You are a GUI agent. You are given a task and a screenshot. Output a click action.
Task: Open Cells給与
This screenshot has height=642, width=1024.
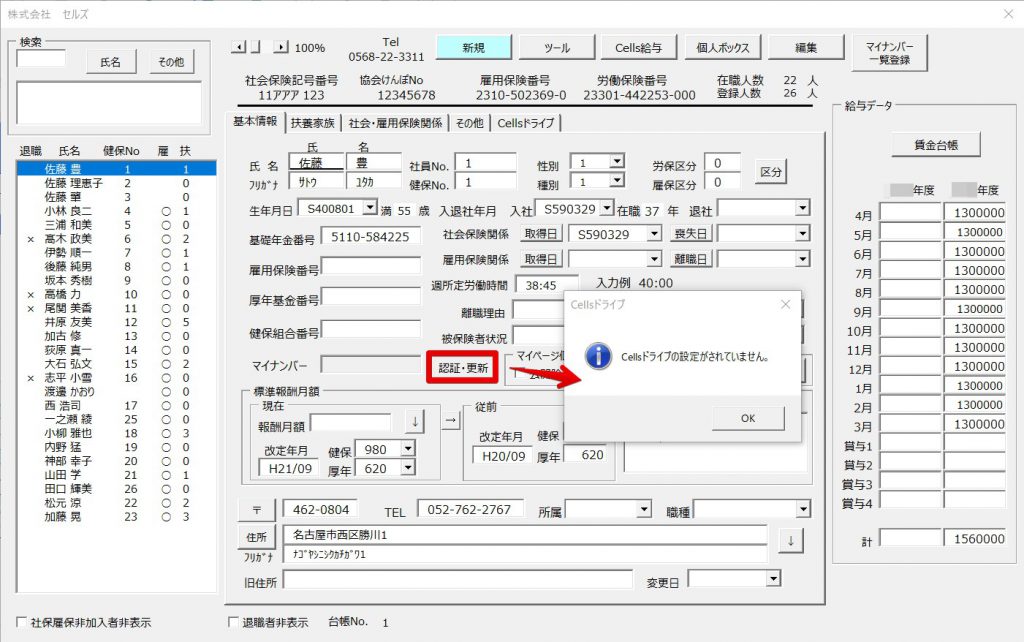click(x=639, y=48)
